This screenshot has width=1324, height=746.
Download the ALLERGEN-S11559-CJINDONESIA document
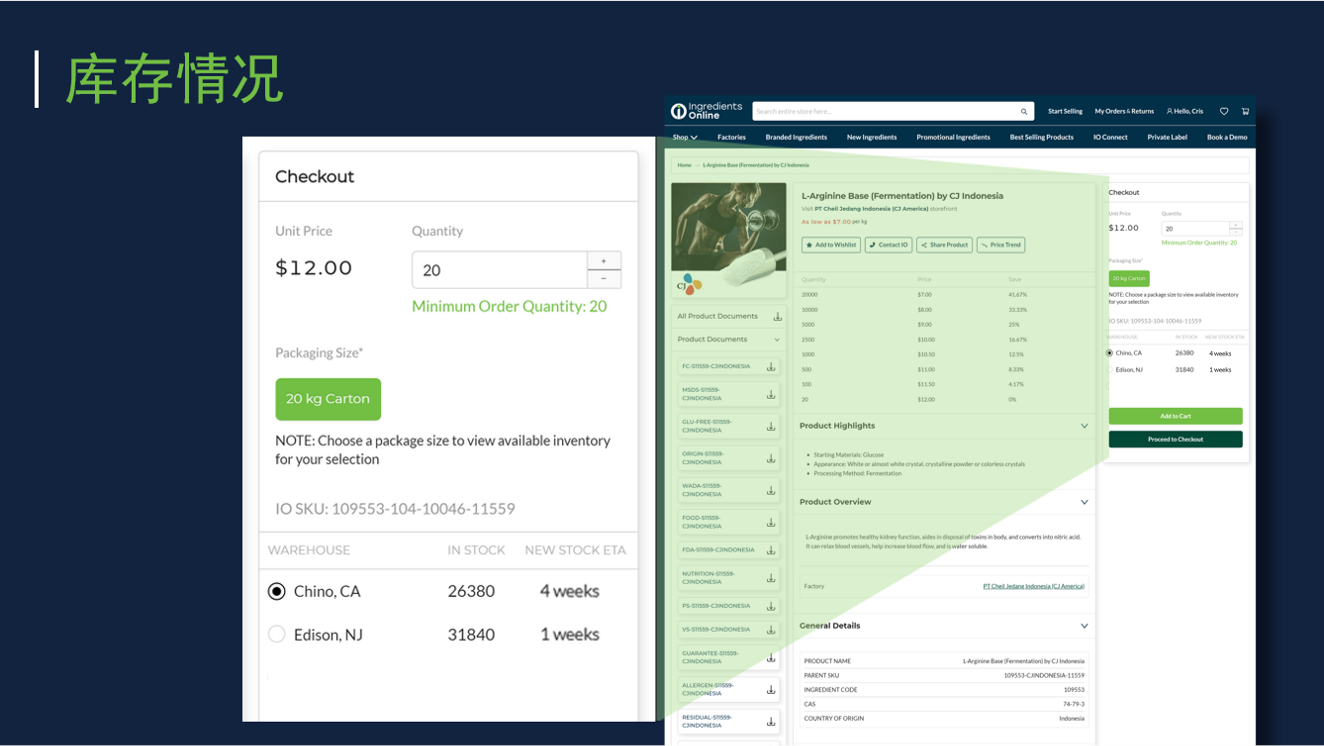771,690
